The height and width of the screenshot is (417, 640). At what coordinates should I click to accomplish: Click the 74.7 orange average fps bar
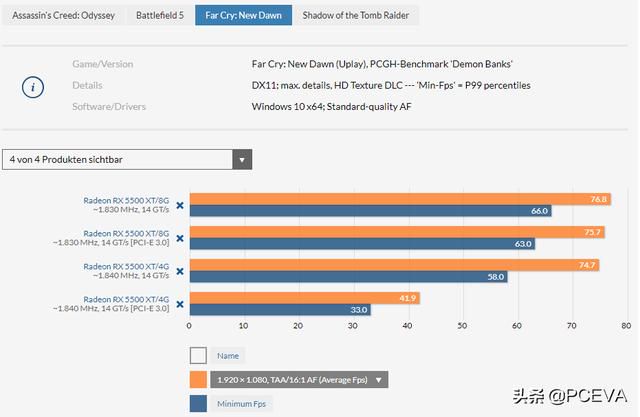click(394, 265)
